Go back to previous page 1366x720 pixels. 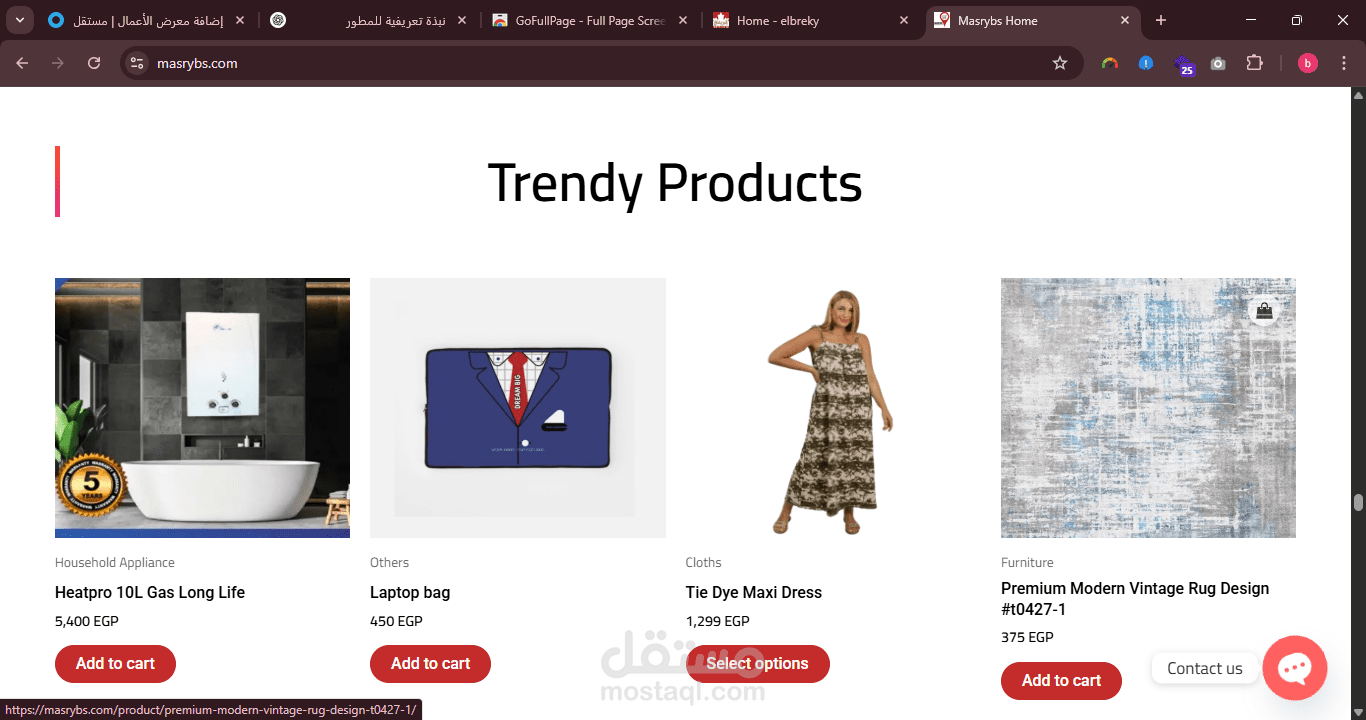click(x=22, y=63)
